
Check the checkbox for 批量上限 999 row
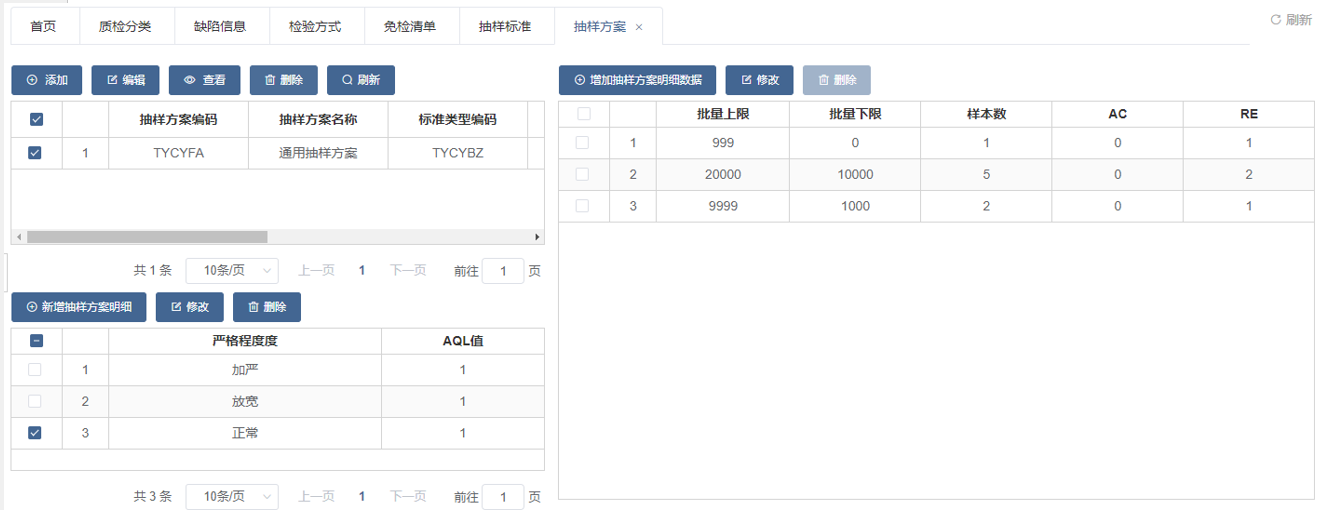point(584,143)
